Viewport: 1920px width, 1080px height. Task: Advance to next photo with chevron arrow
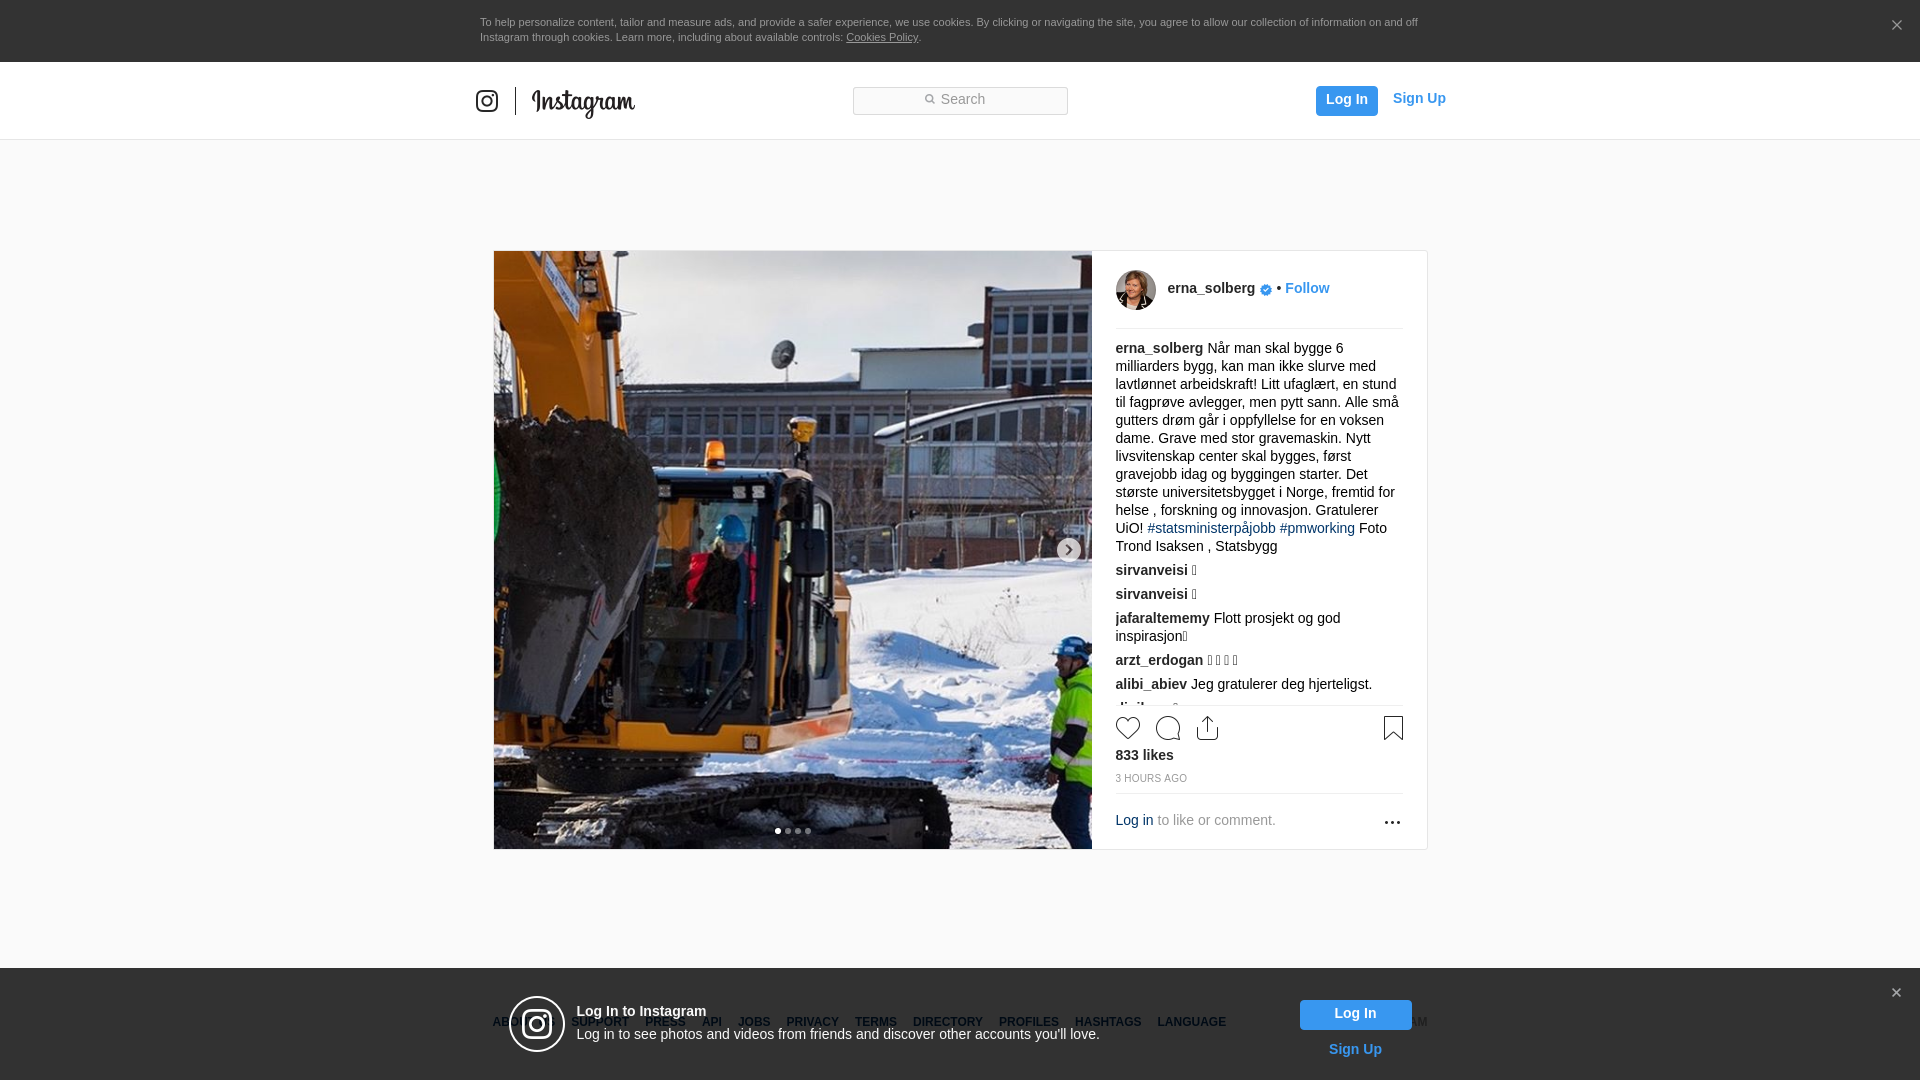[1068, 550]
